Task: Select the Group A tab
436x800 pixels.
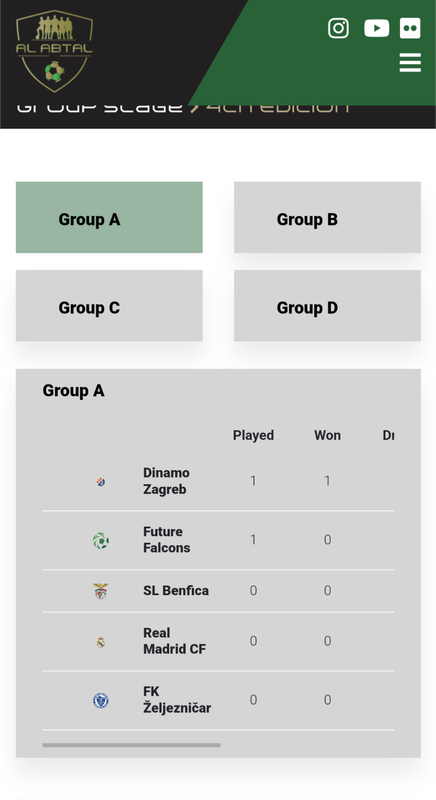Action: [109, 217]
